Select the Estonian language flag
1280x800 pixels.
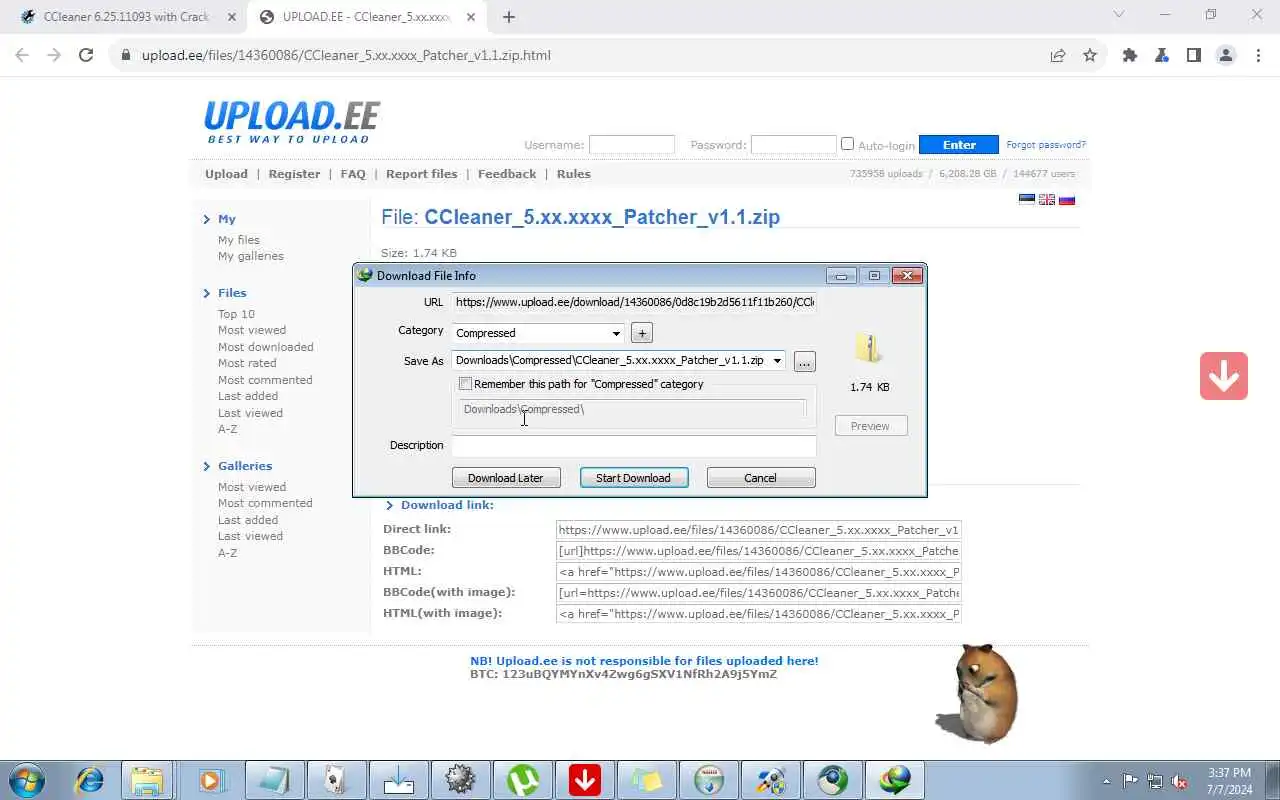(1027, 199)
